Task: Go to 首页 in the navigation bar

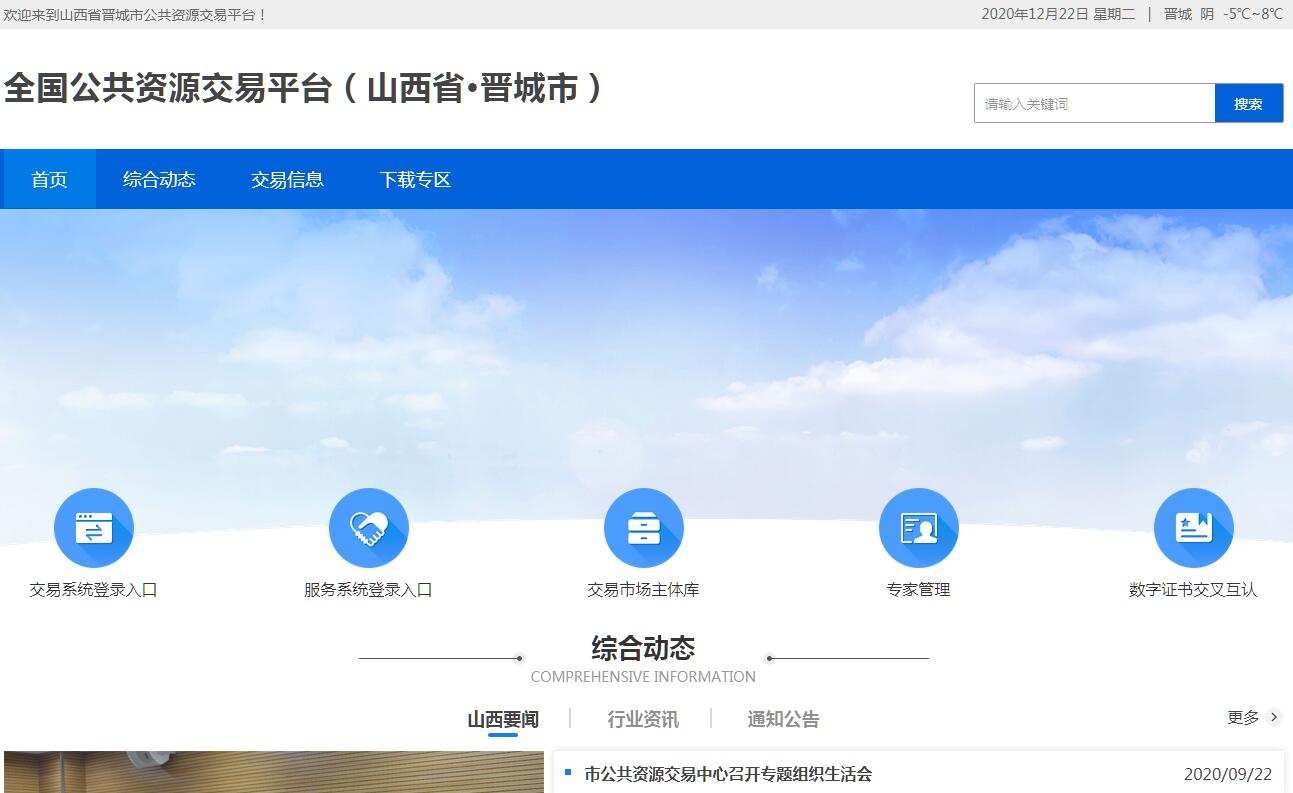Action: [x=49, y=180]
